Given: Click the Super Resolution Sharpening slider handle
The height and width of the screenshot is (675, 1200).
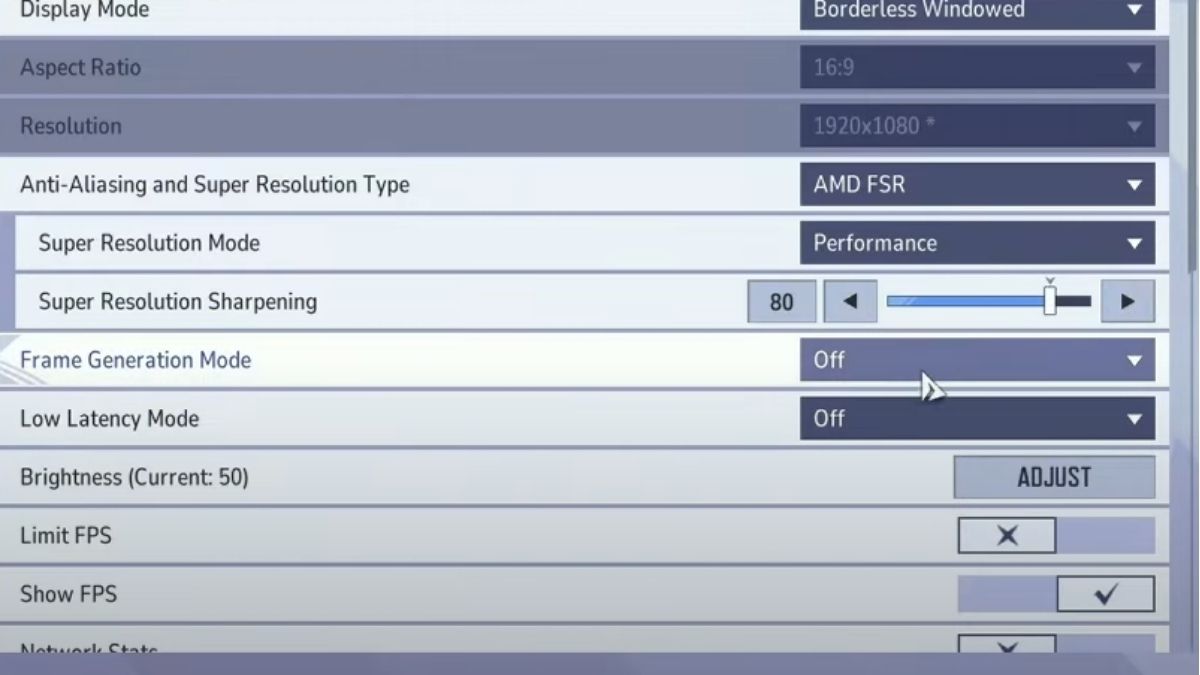Looking at the screenshot, I should click(x=1050, y=300).
